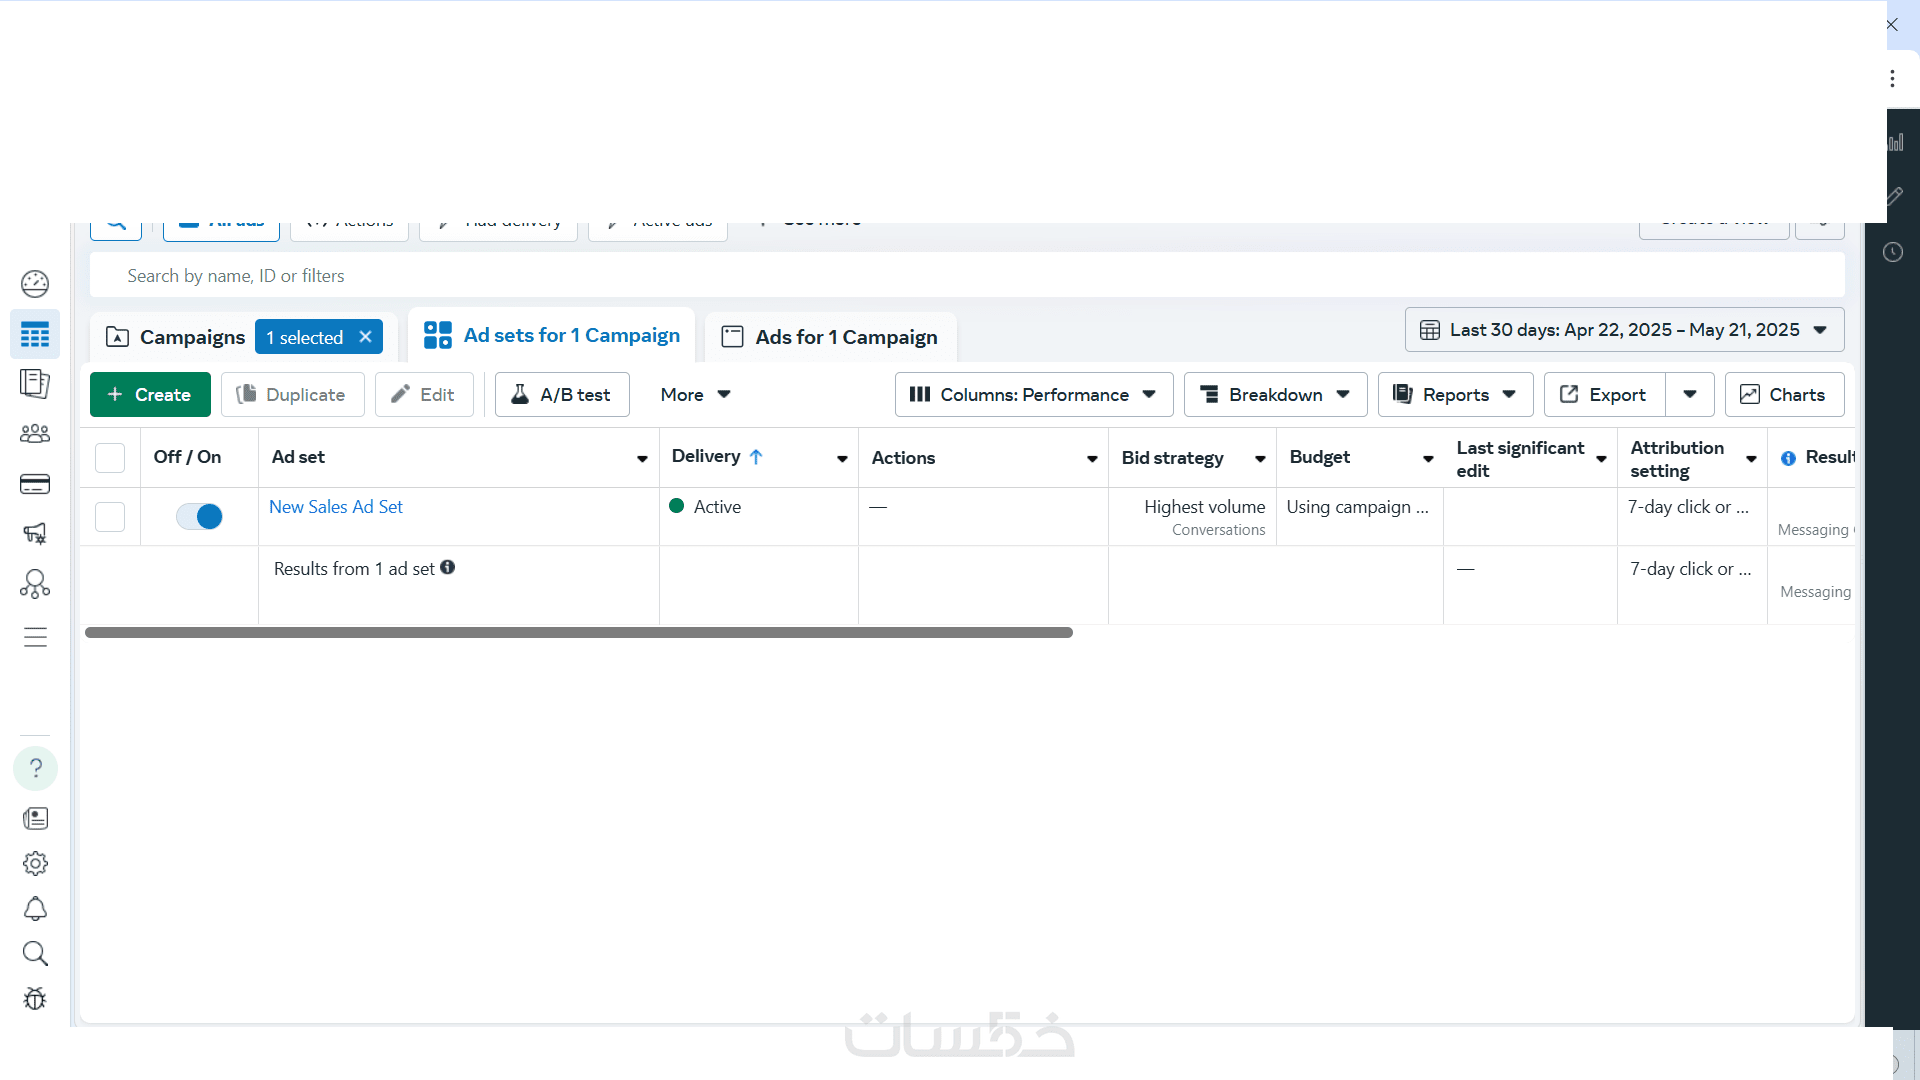Open the Breakdown dropdown

coord(1275,395)
